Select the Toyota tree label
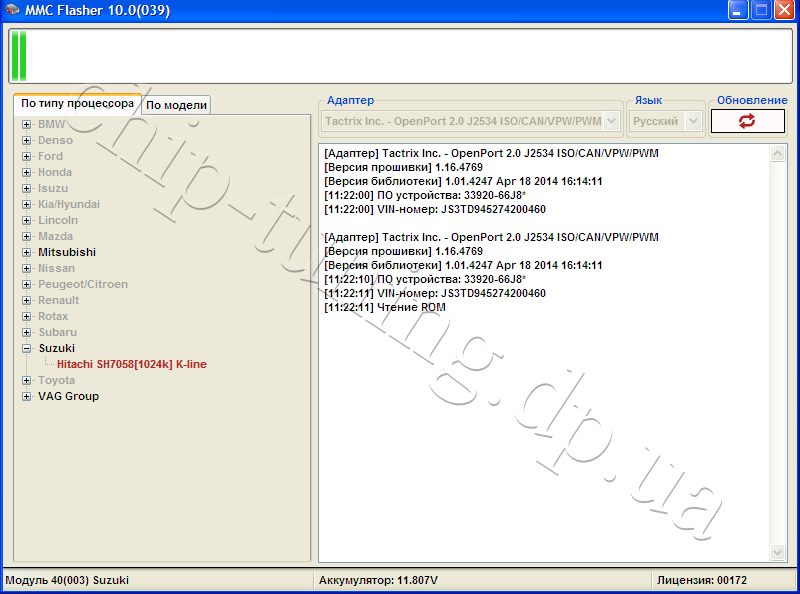The image size is (800, 594). click(x=56, y=380)
